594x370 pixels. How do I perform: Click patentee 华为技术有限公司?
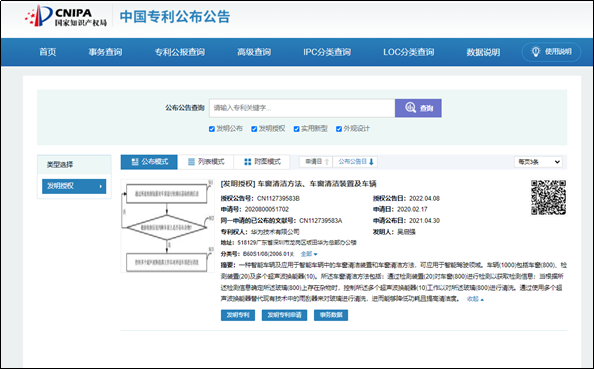[x=275, y=232]
